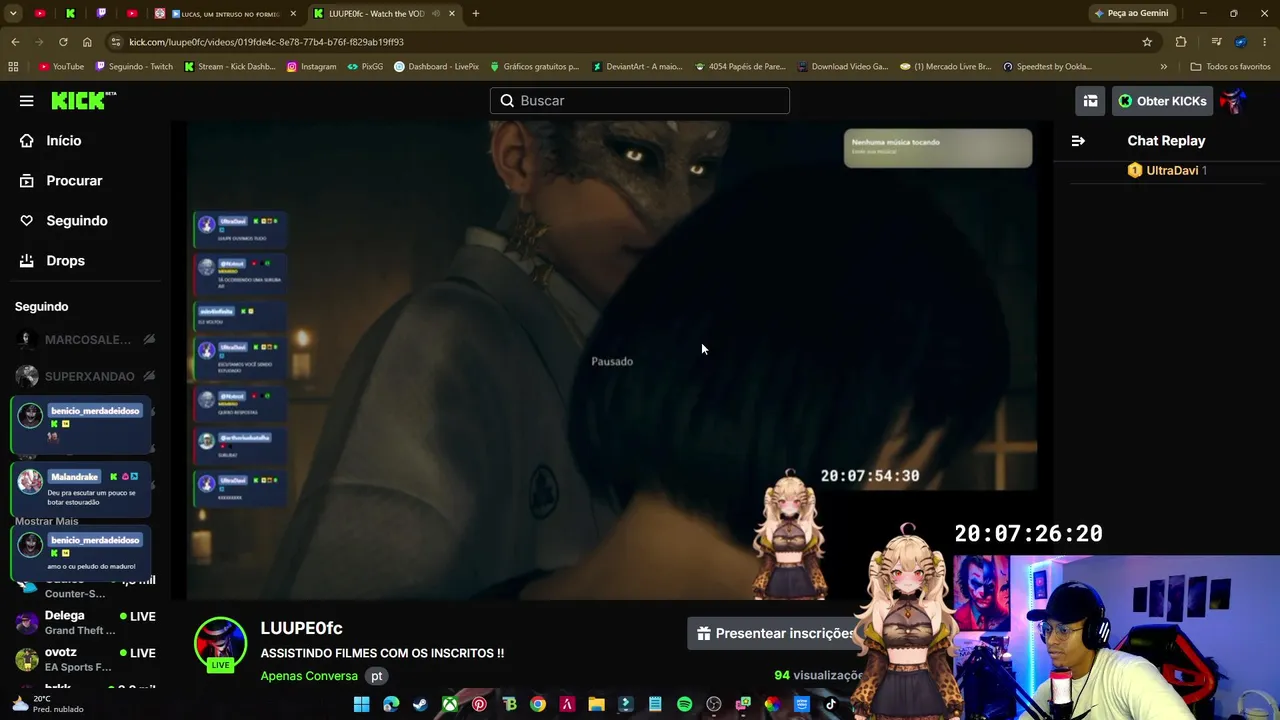Bookmark this page with the star

[x=1147, y=42]
